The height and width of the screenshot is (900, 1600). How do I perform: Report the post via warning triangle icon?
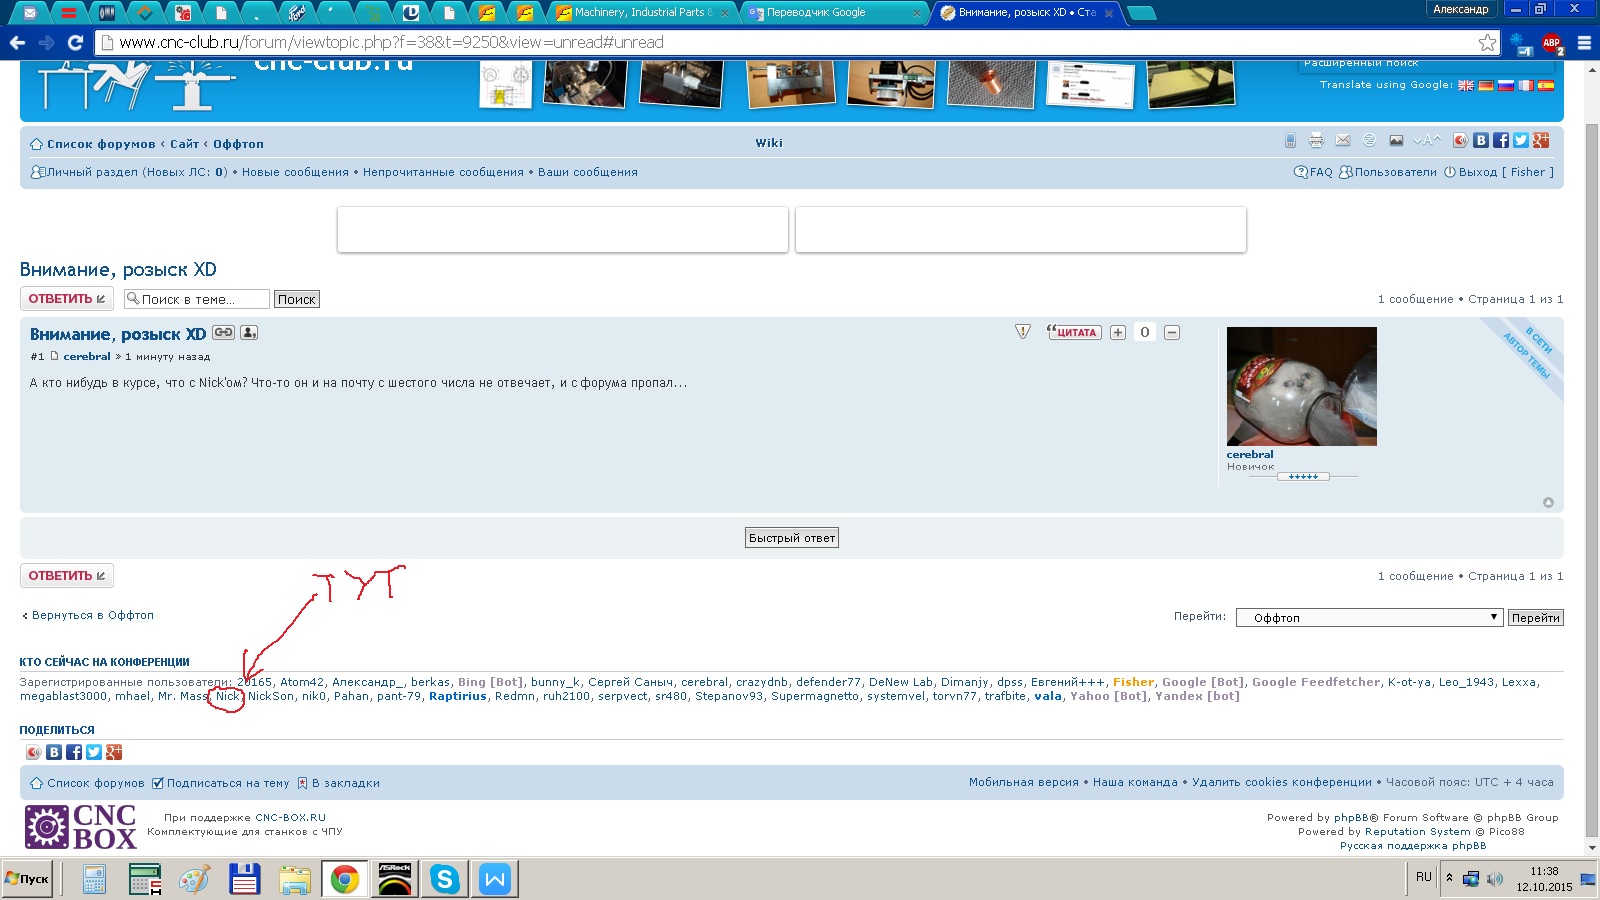pos(1023,332)
